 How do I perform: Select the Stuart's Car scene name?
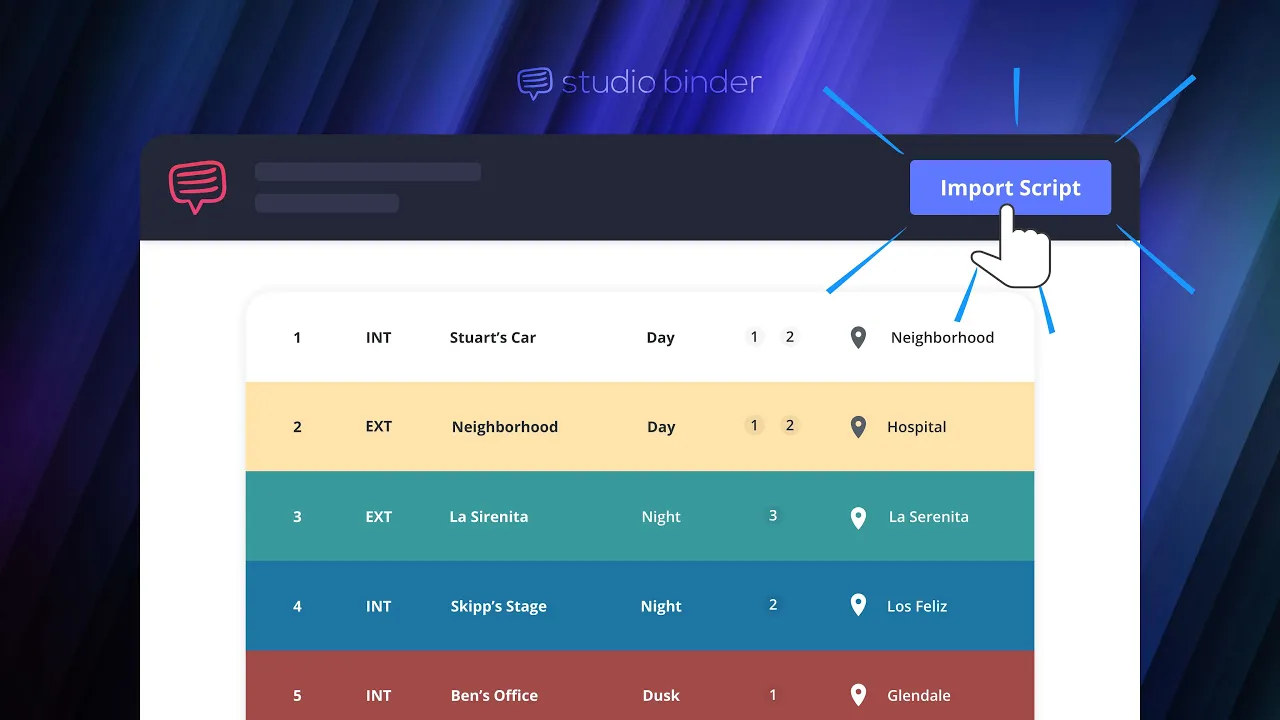(x=493, y=337)
